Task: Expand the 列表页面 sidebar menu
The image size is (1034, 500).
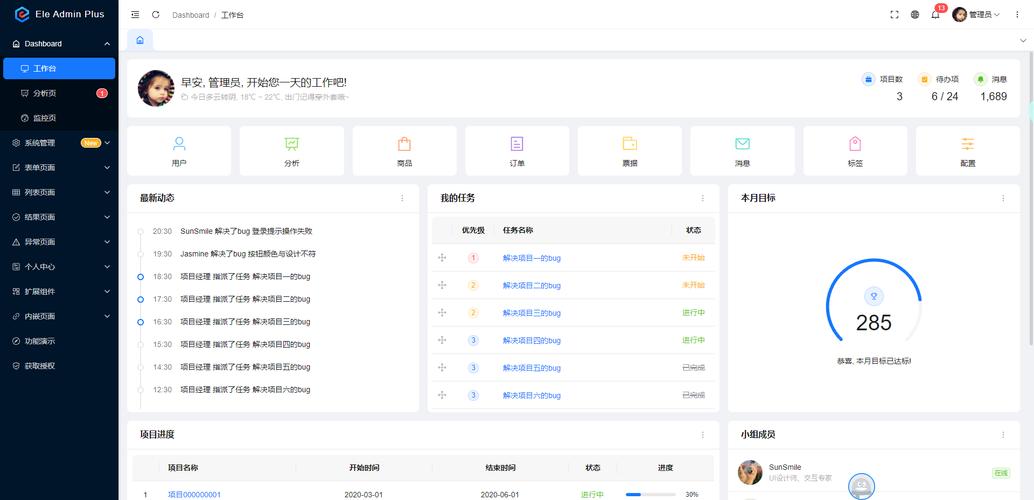Action: pyautogui.click(x=58, y=192)
